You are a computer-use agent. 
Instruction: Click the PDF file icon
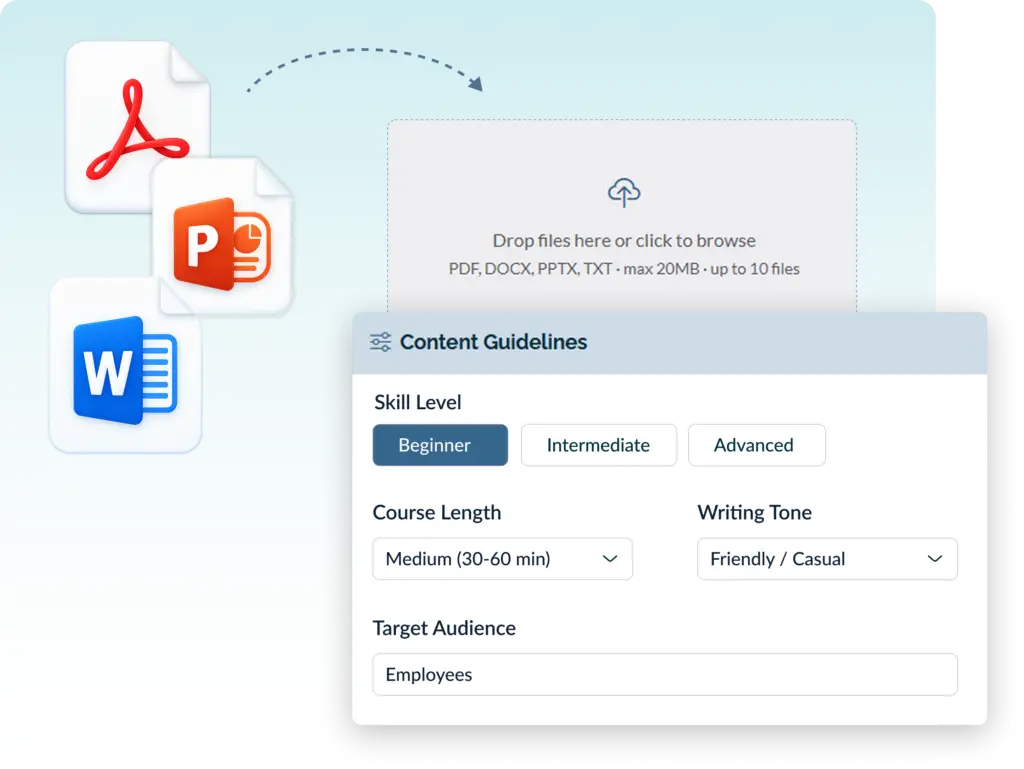138,127
